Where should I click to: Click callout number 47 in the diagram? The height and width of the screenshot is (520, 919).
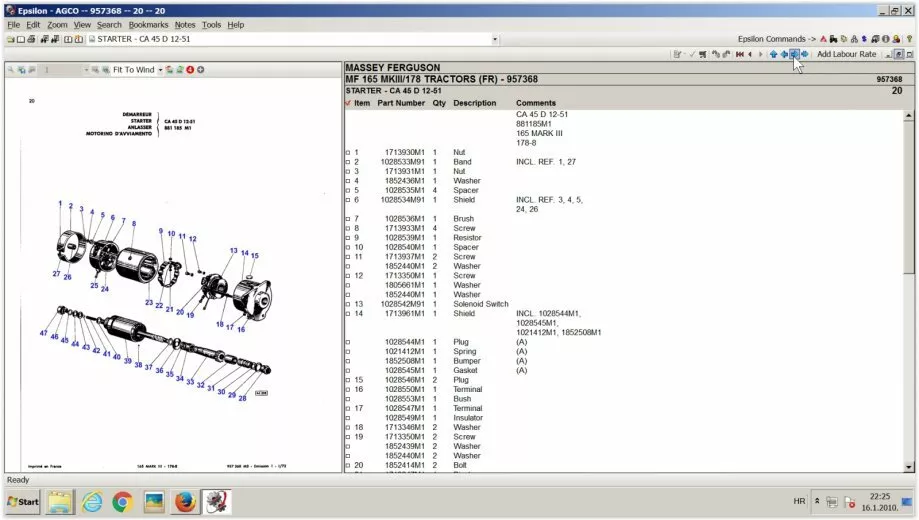point(43,333)
